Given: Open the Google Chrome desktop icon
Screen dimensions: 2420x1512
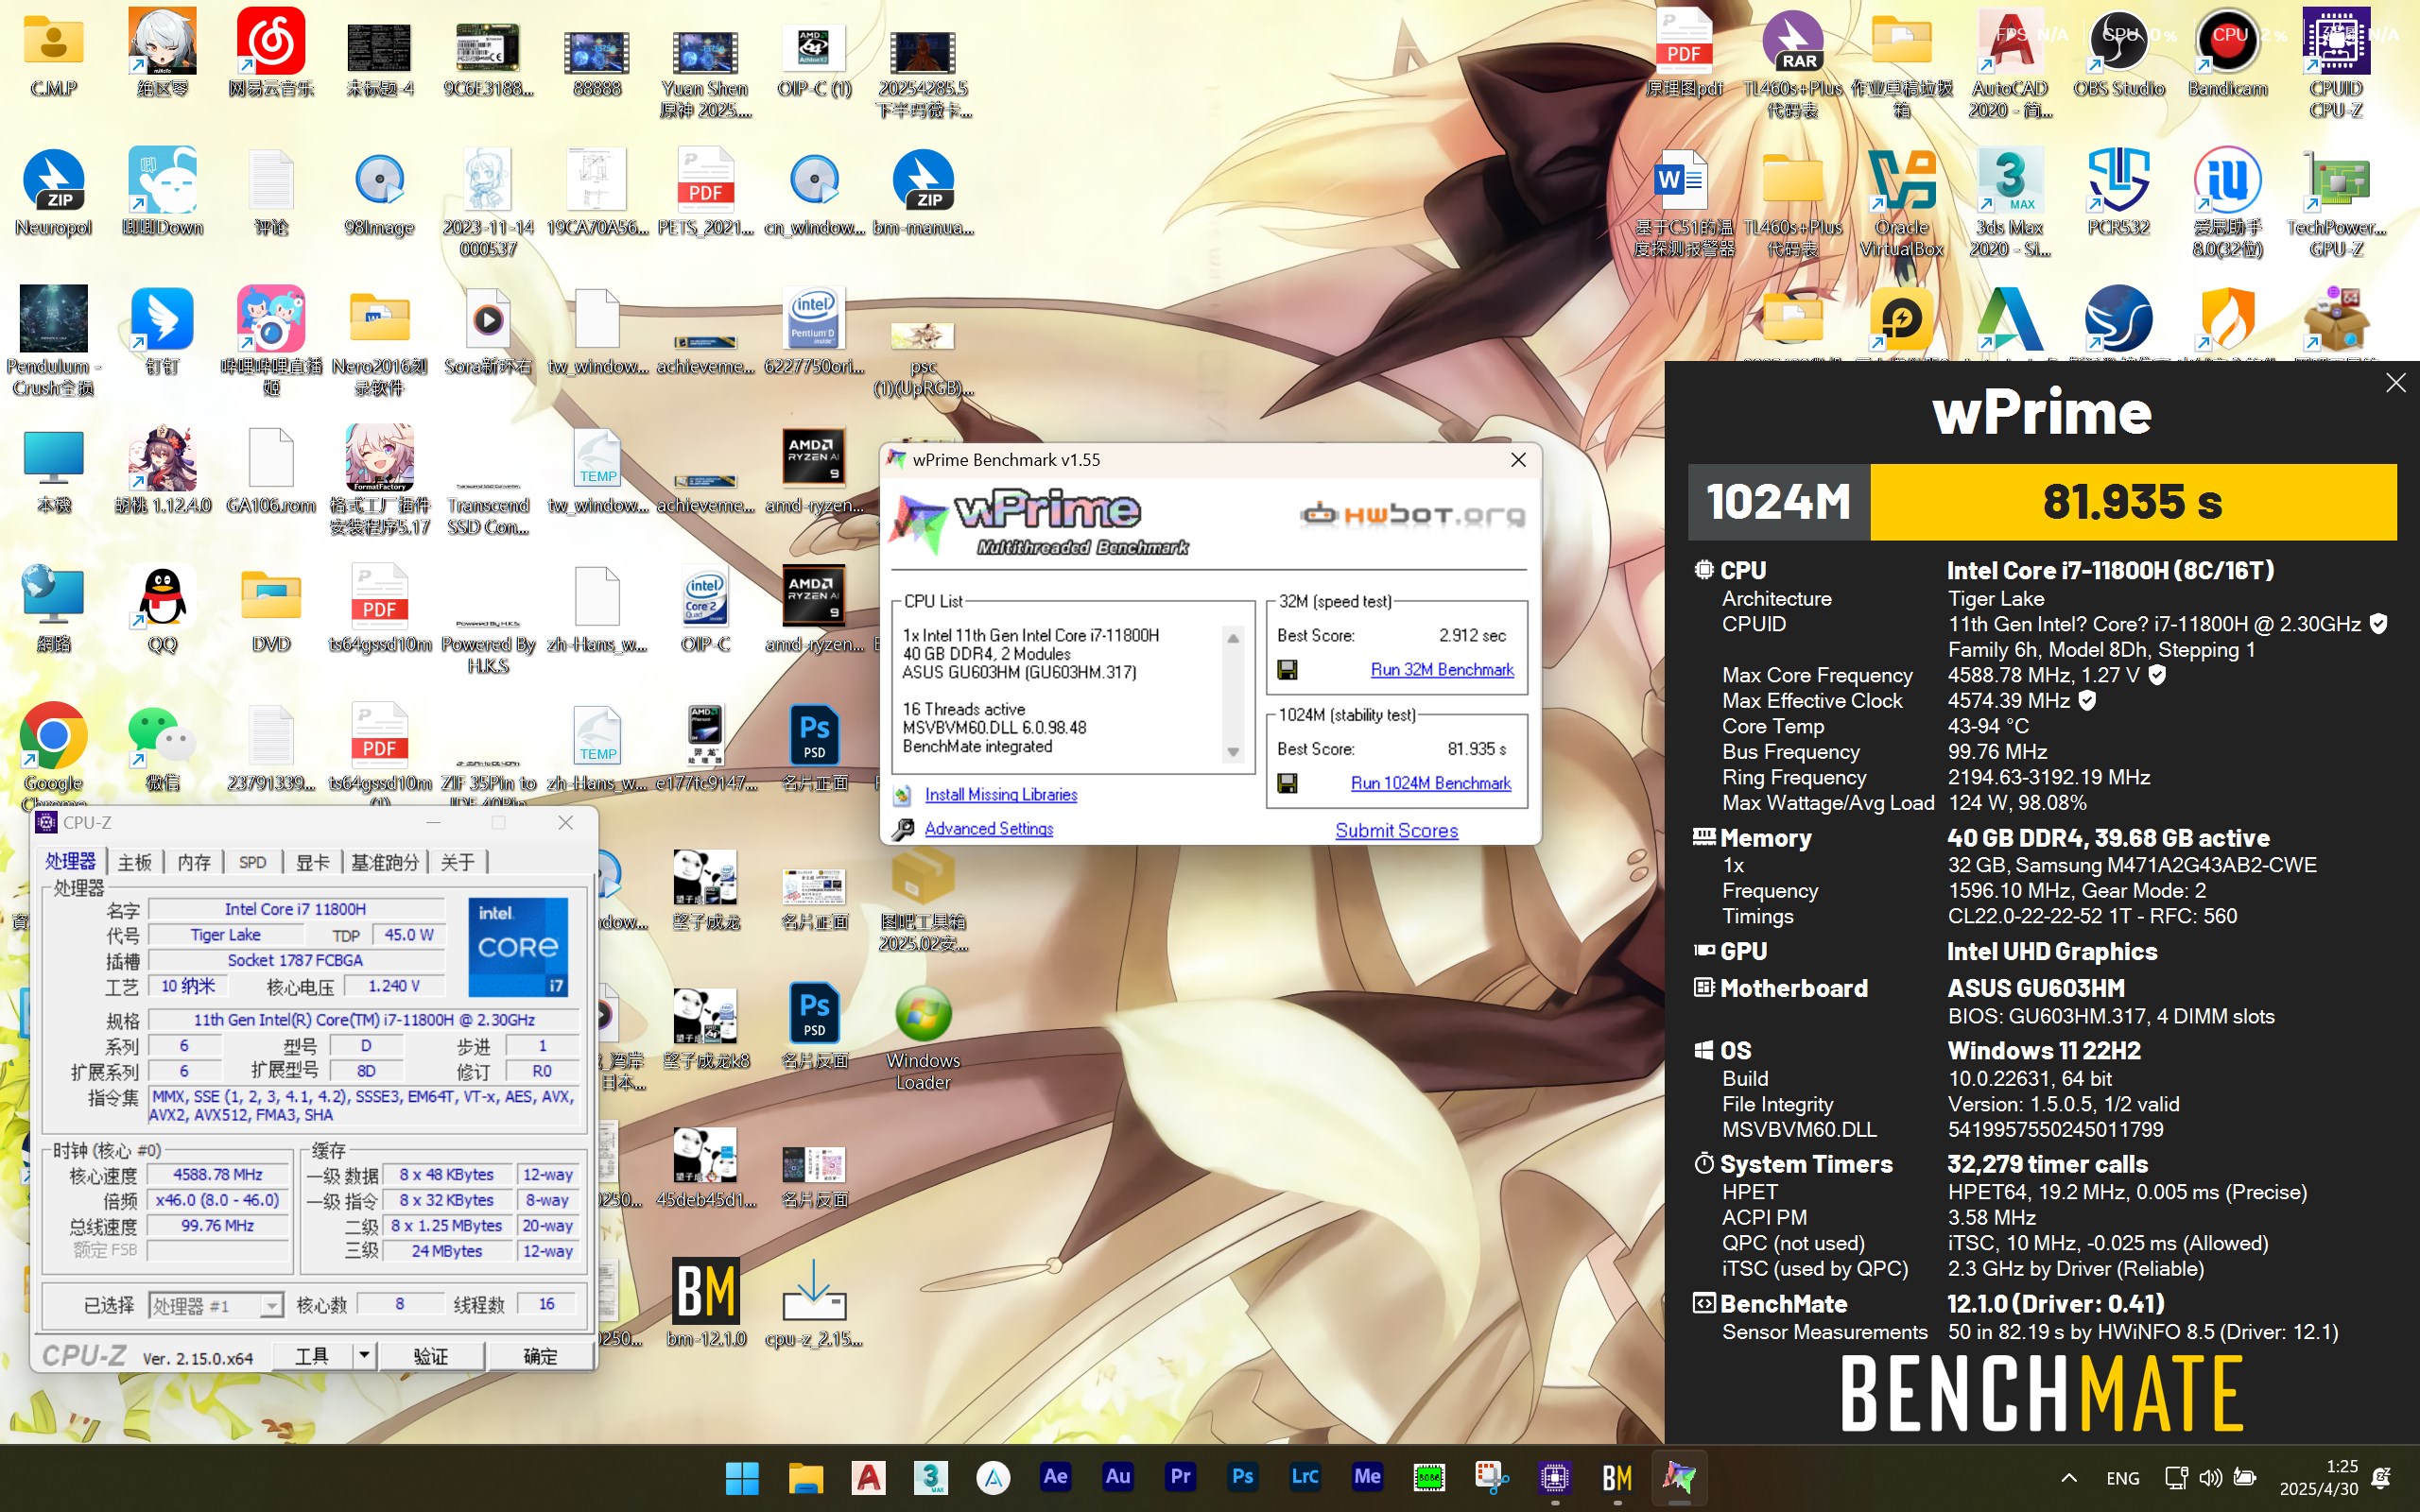Looking at the screenshot, I should [x=53, y=752].
